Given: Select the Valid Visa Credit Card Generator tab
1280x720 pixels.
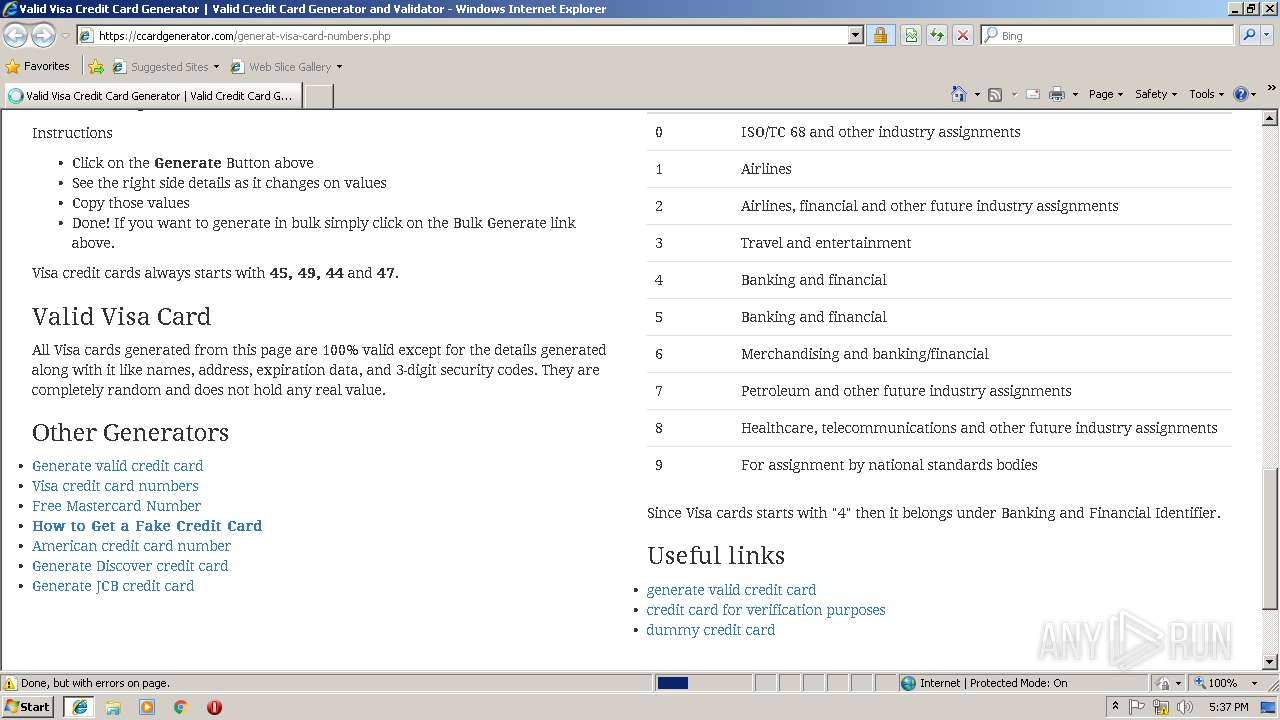Looking at the screenshot, I should 151,96.
